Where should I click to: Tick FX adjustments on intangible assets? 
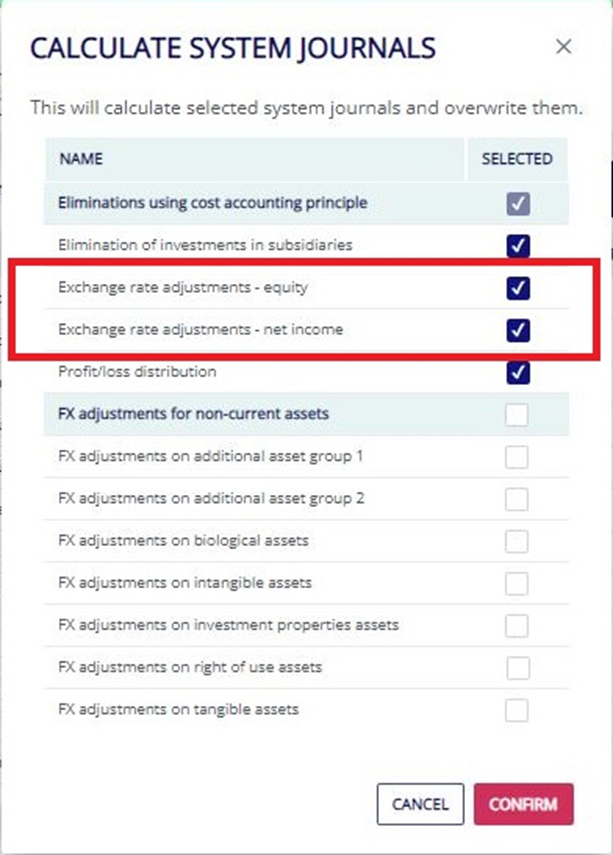[x=516, y=583]
